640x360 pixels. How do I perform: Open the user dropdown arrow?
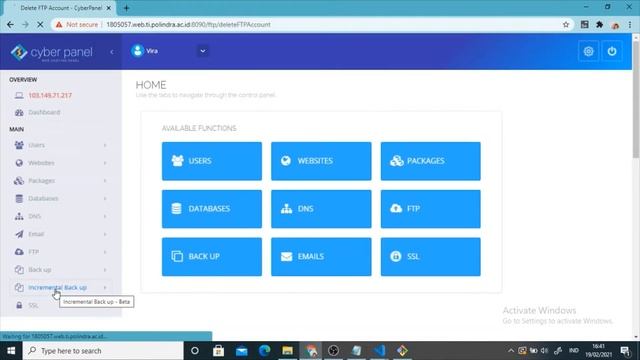pyautogui.click(x=202, y=51)
